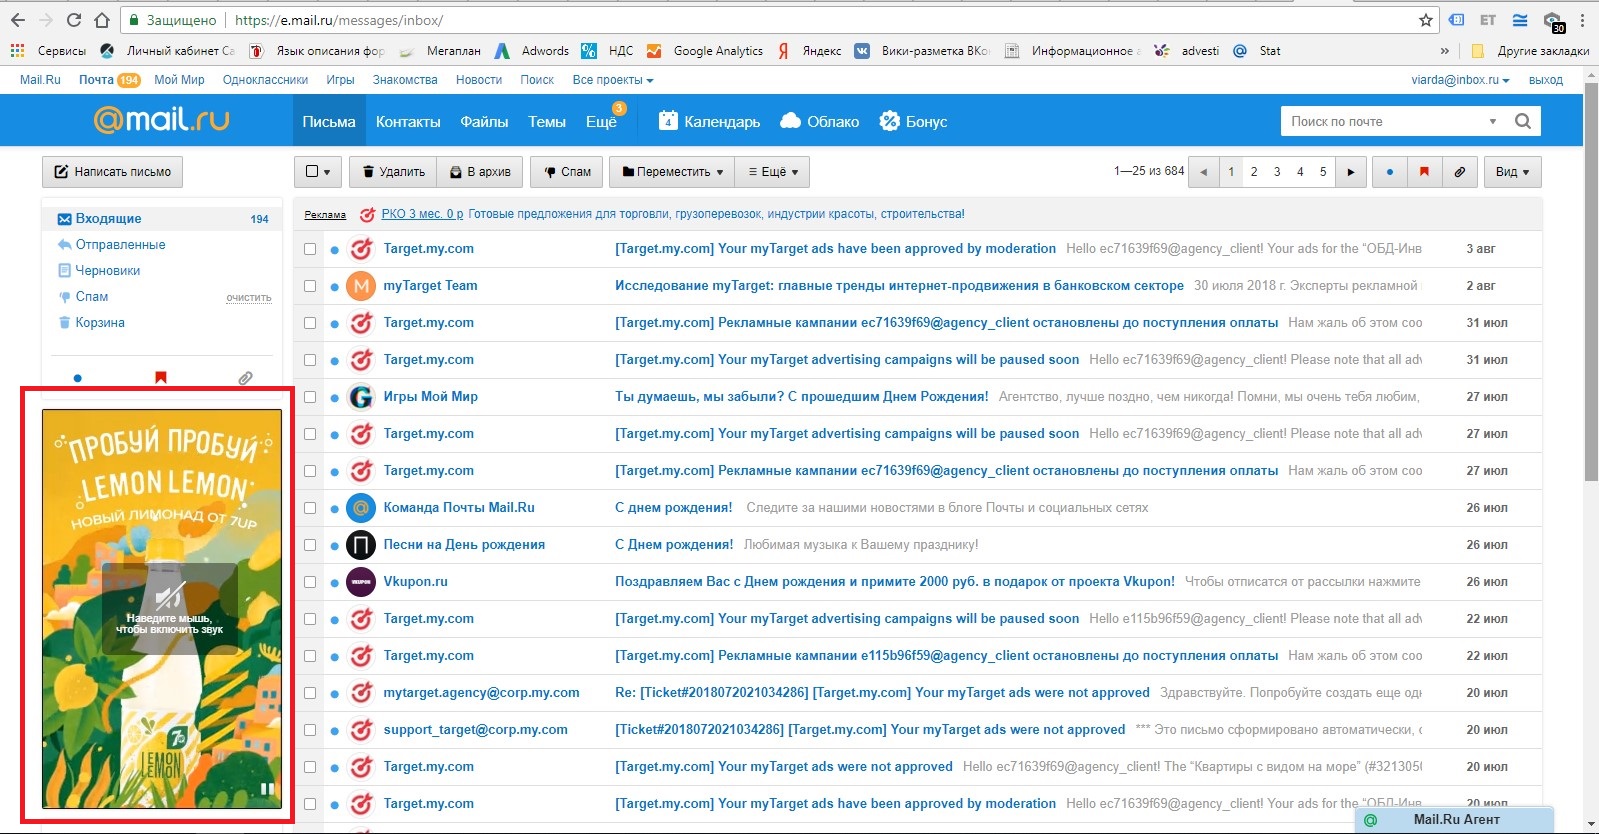Open the Ещё tab in blue header
1599x834 pixels.
(x=602, y=121)
